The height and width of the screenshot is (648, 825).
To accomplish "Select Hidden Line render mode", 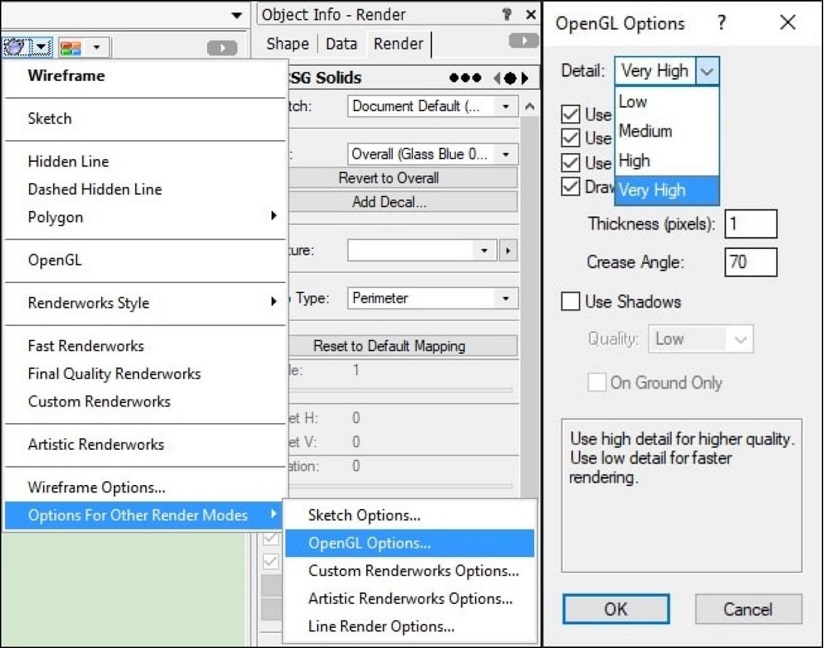I will pyautogui.click(x=68, y=161).
